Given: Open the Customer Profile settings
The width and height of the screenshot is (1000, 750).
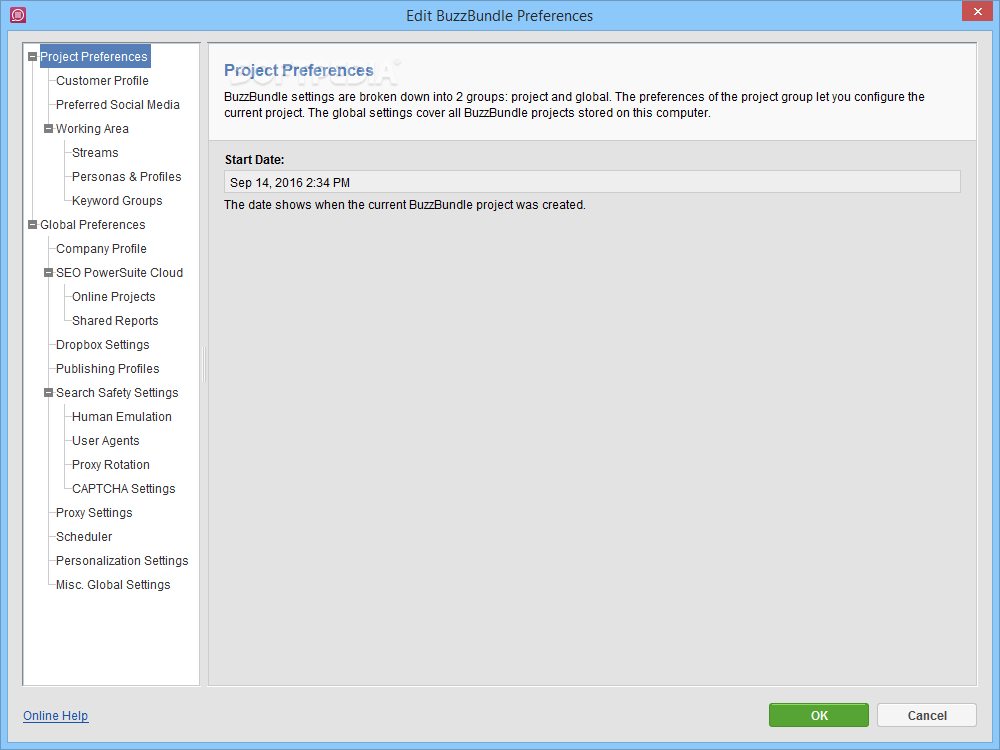Looking at the screenshot, I should pyautogui.click(x=102, y=81).
